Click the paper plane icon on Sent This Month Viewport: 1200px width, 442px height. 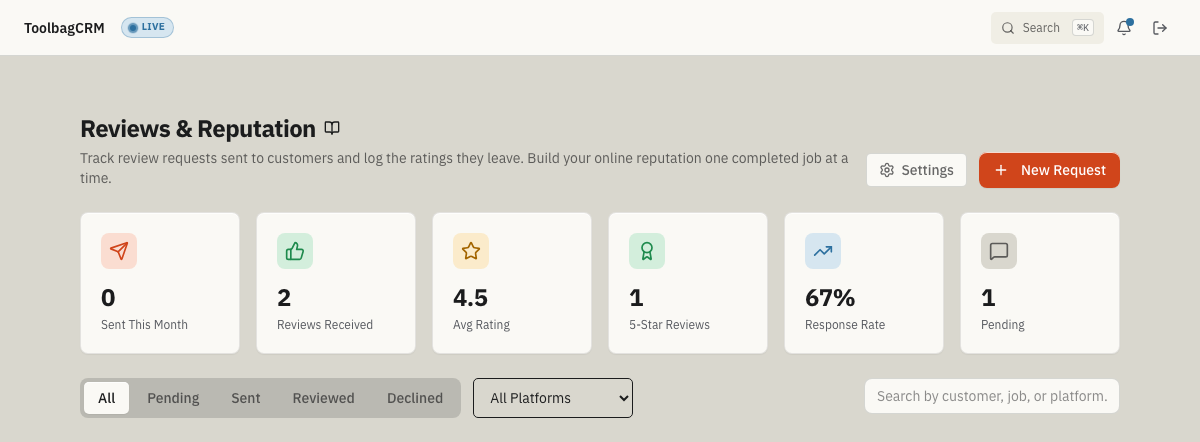pyautogui.click(x=119, y=251)
